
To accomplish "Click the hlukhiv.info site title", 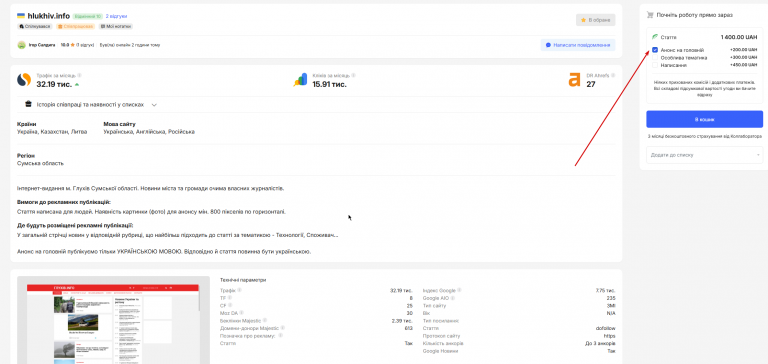I will tap(48, 16).
